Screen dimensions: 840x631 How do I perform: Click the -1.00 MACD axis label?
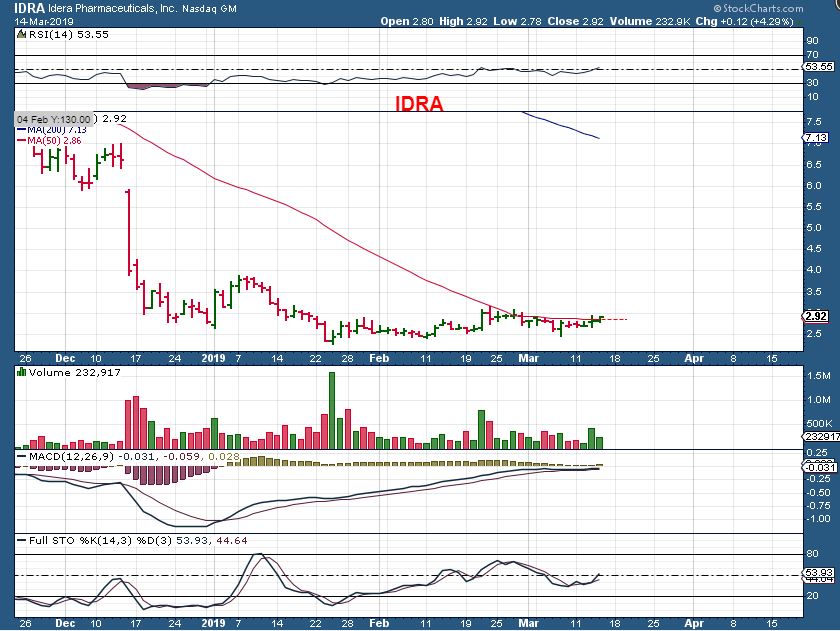pyautogui.click(x=818, y=519)
